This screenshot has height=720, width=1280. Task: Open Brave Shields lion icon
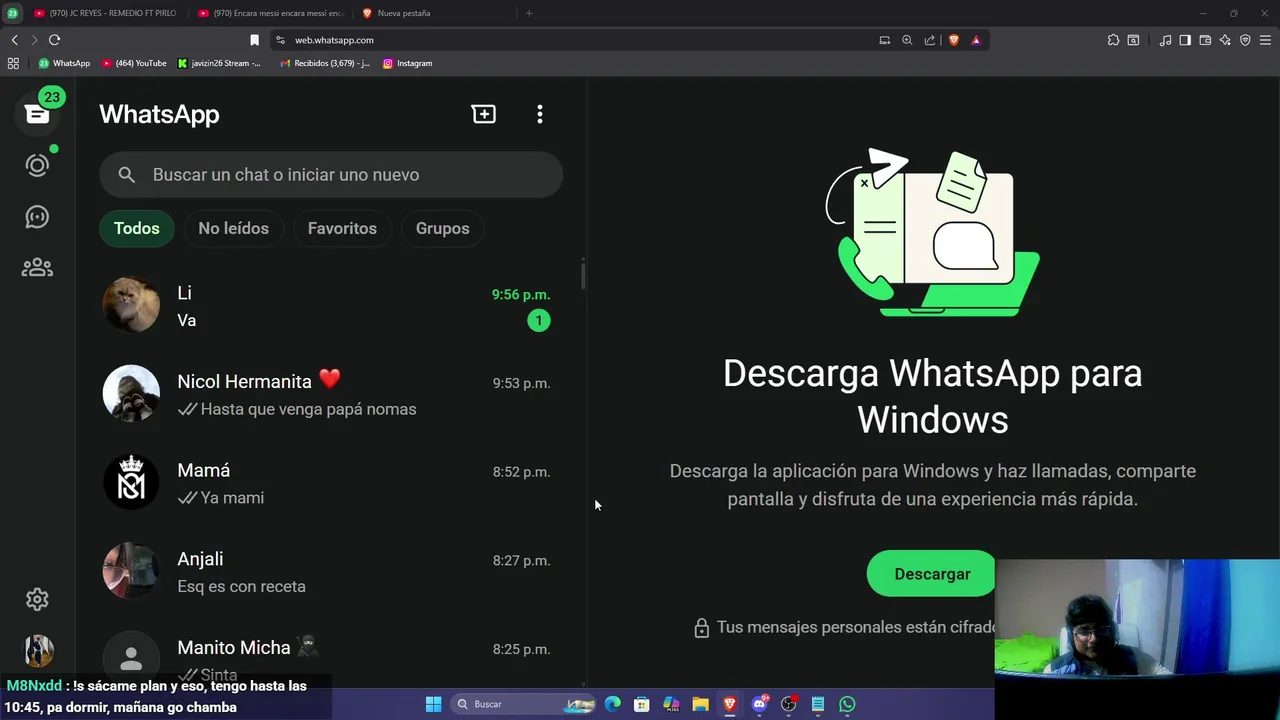954,40
